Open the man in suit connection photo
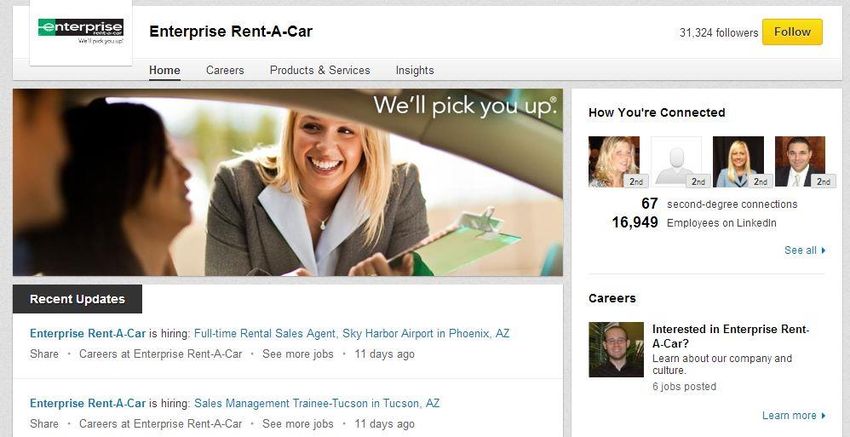This screenshot has height=437, width=850. 800,162
